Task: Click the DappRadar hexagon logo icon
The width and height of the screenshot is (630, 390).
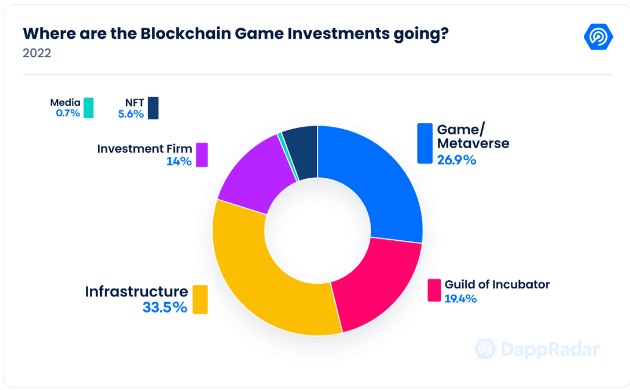Action: tap(598, 37)
